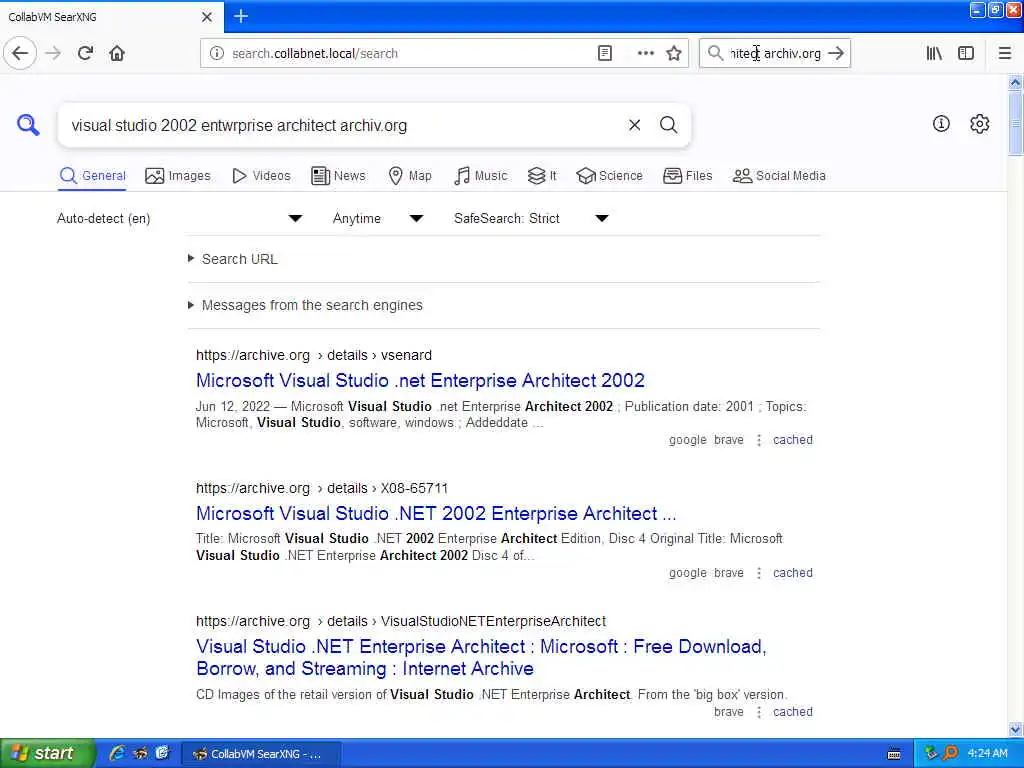Show the sidebars icon
Viewport: 1024px width, 768px height.
(x=966, y=53)
